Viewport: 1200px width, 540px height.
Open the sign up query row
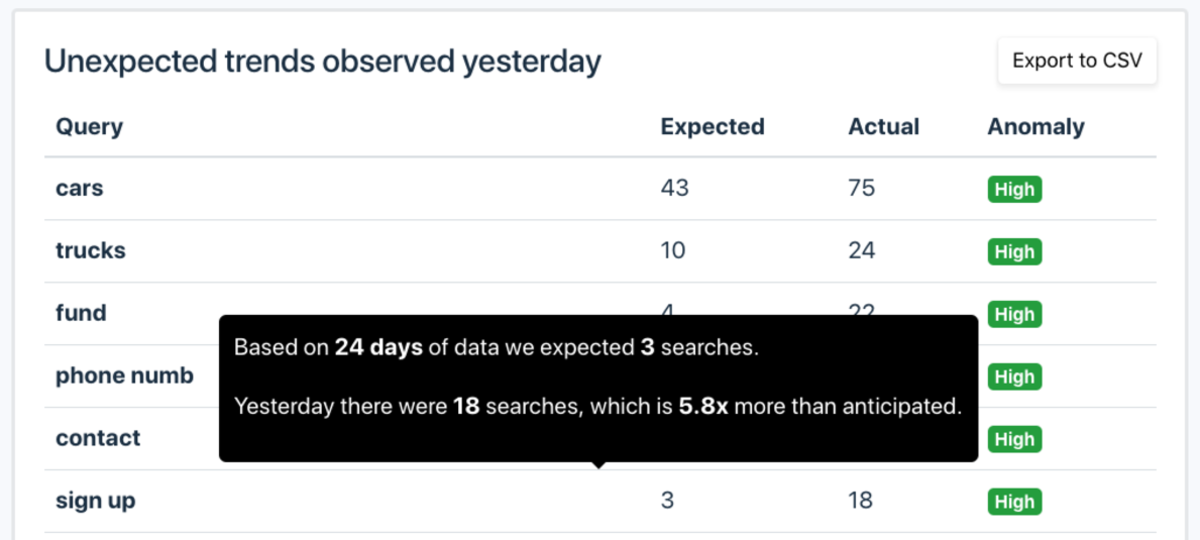[600, 501]
